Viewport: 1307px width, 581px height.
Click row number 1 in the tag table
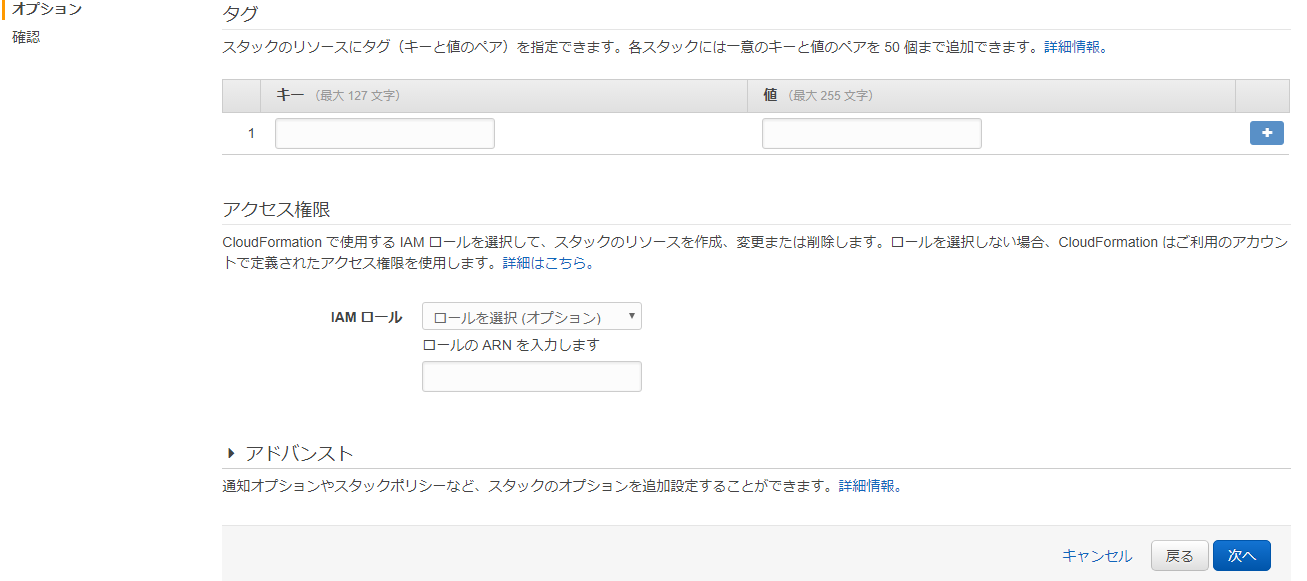251,132
